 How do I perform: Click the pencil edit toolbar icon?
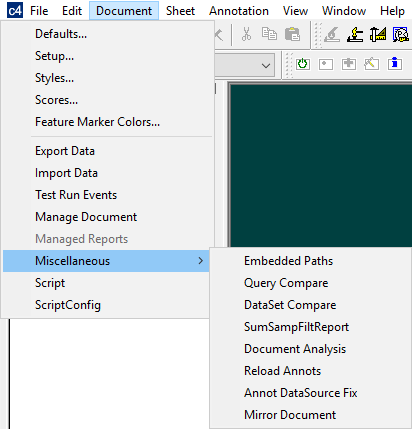coord(371,64)
